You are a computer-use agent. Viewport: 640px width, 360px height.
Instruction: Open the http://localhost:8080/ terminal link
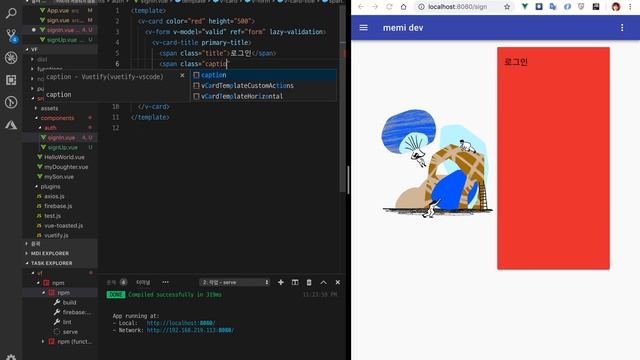click(181, 323)
